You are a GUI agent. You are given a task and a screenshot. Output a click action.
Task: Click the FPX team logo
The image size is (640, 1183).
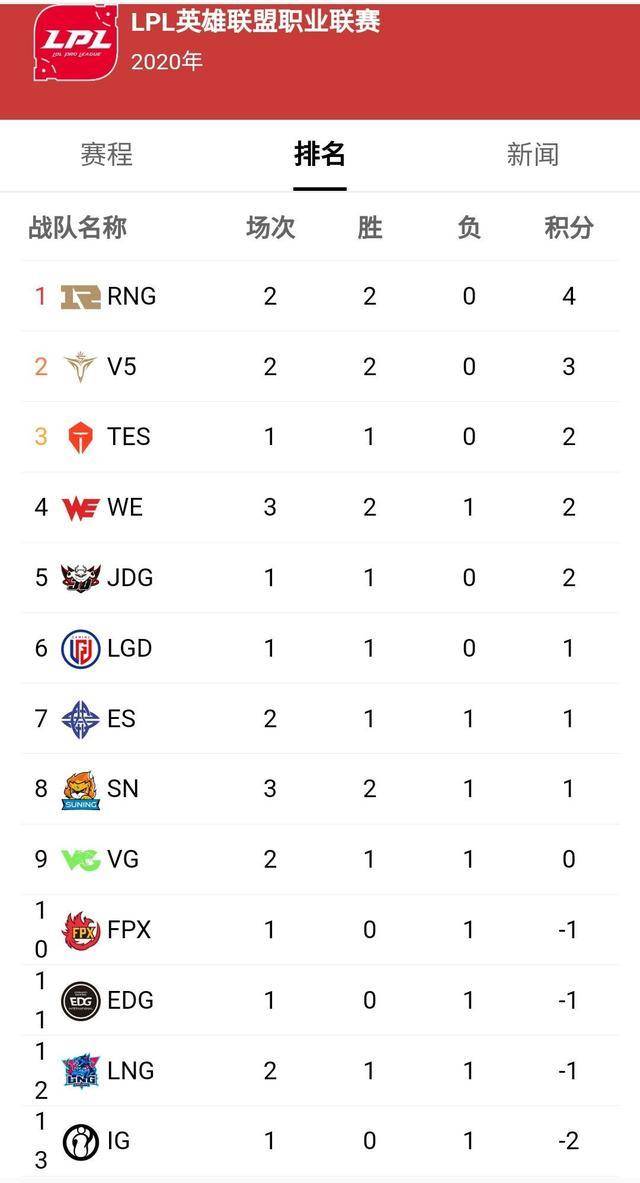click(80, 931)
